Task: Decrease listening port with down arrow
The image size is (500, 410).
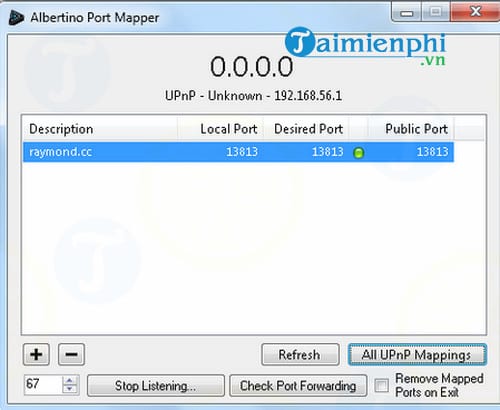Action: pyautogui.click(x=70, y=389)
